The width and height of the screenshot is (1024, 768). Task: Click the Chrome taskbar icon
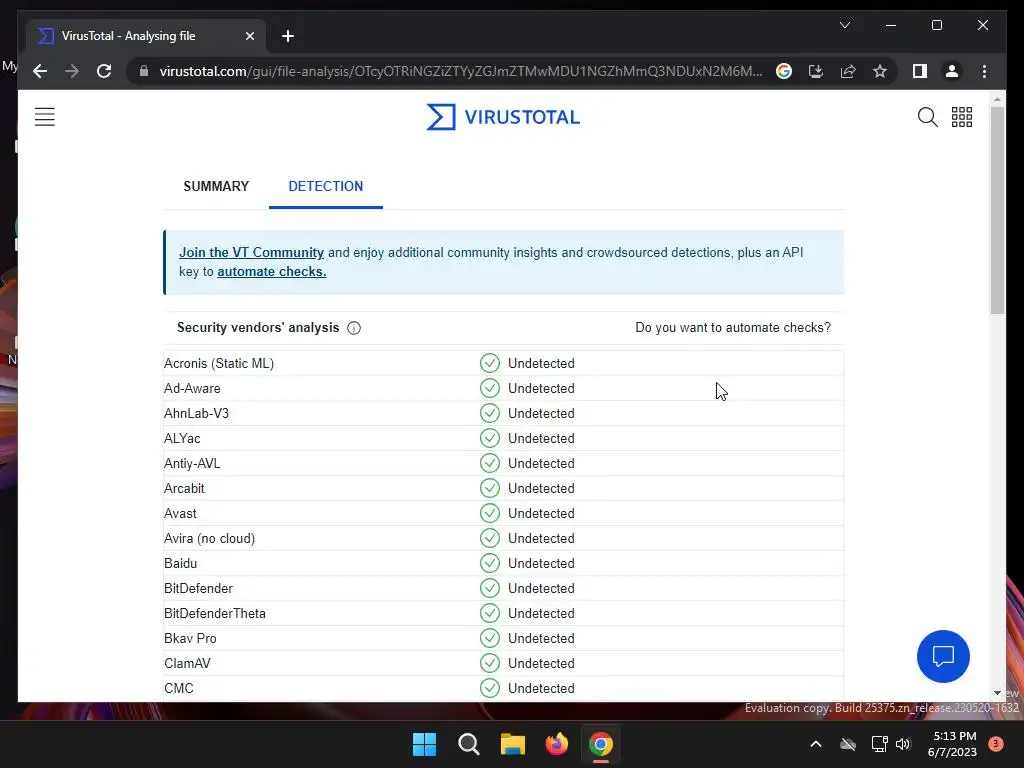(x=601, y=744)
